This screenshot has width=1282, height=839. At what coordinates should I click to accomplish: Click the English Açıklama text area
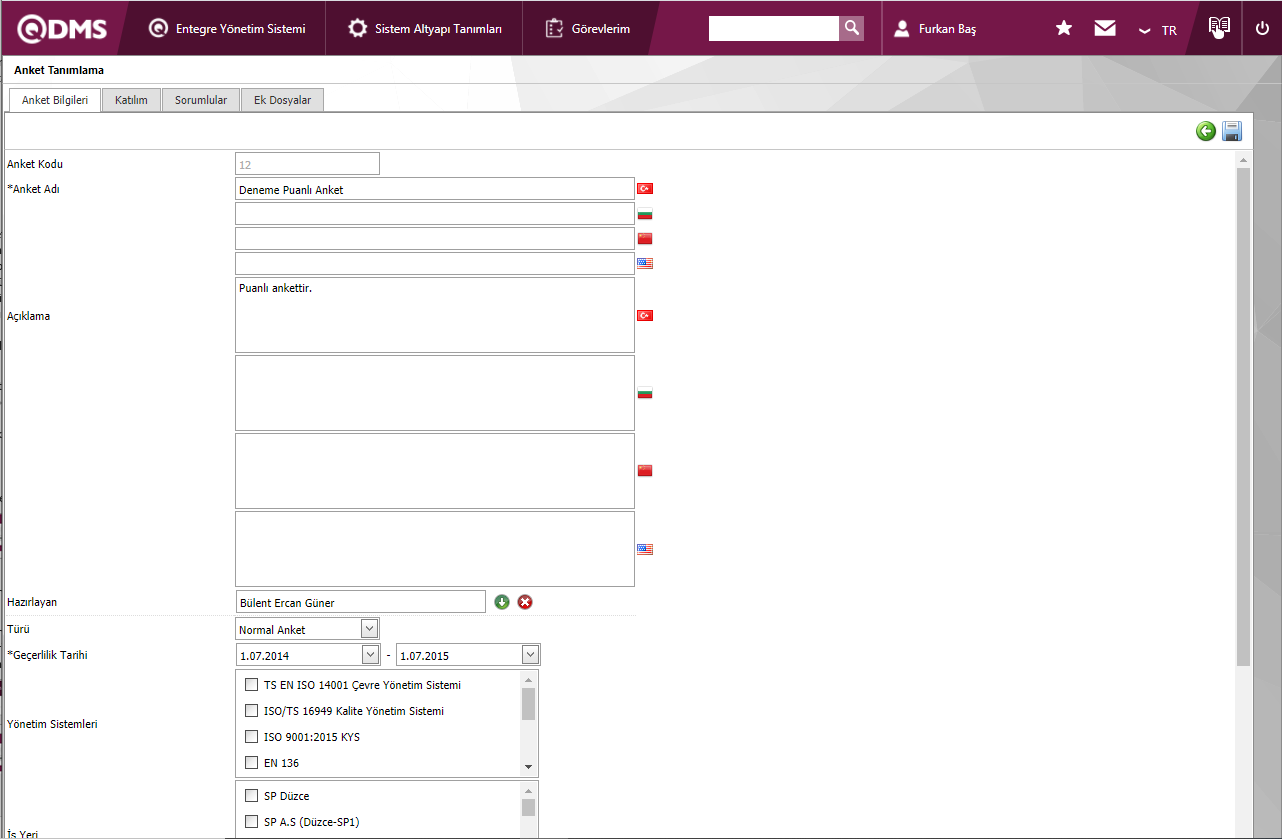[435, 549]
